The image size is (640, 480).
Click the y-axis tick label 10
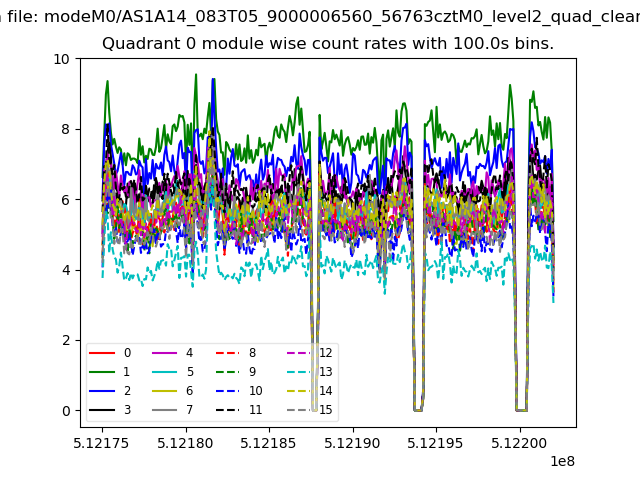point(62,59)
